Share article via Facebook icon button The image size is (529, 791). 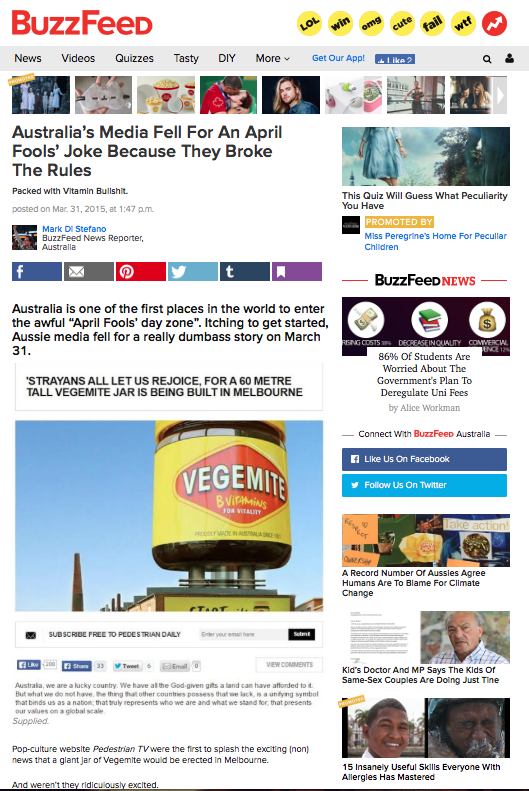37,271
